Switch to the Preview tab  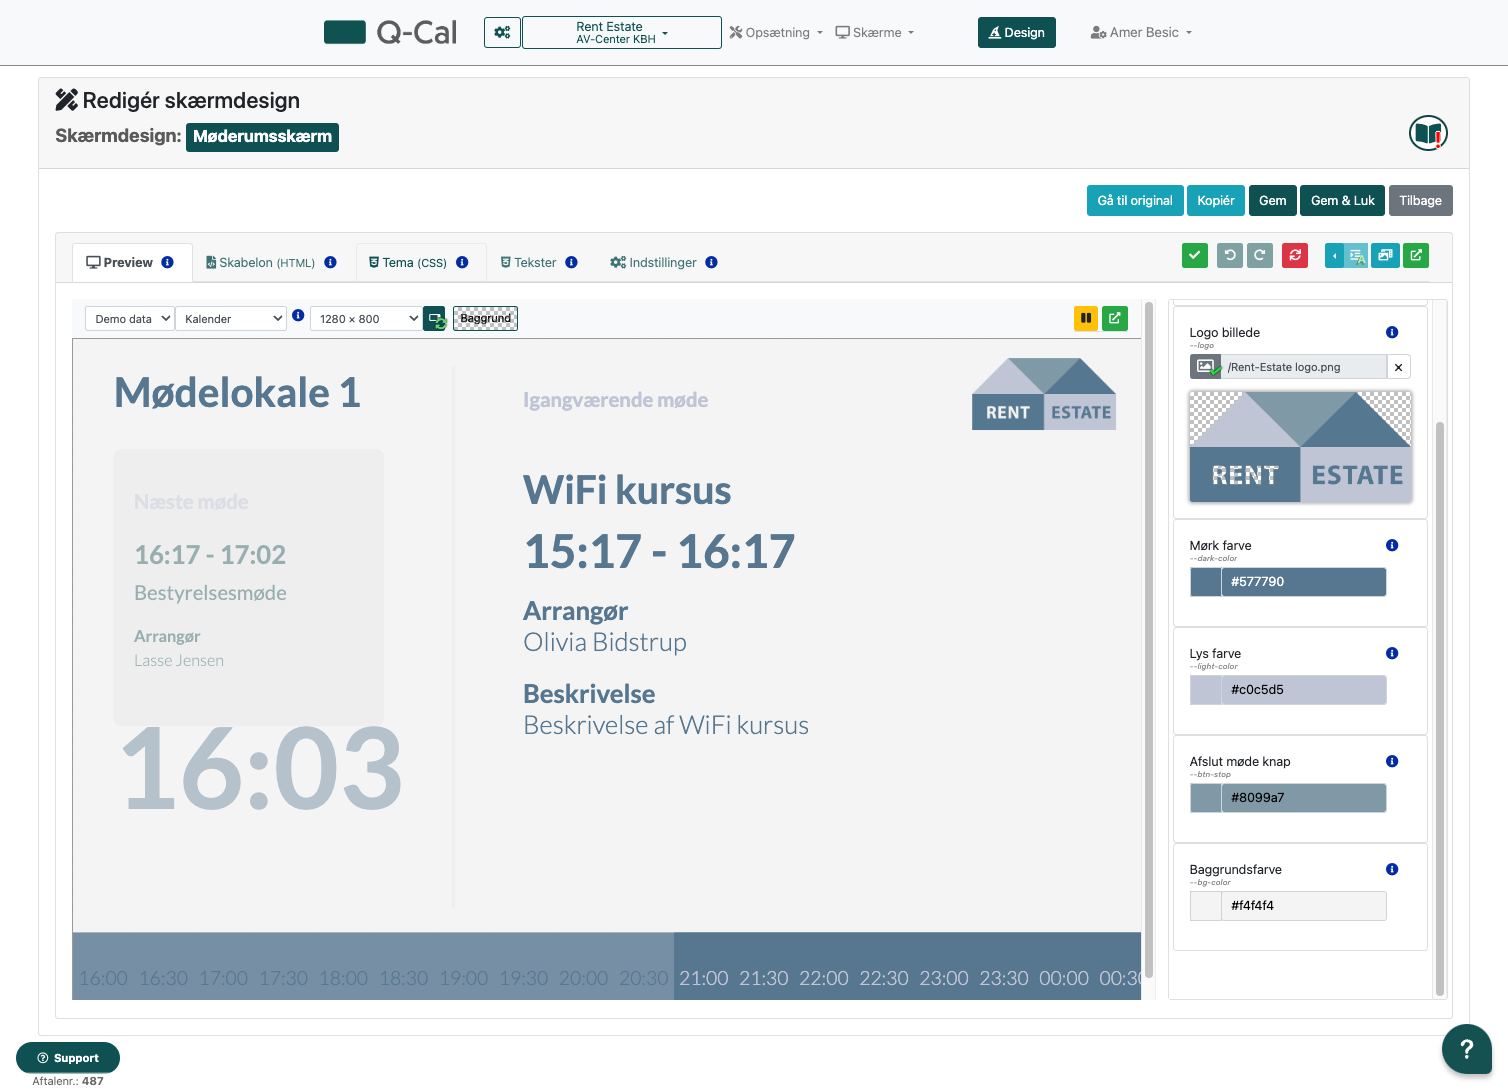[120, 262]
